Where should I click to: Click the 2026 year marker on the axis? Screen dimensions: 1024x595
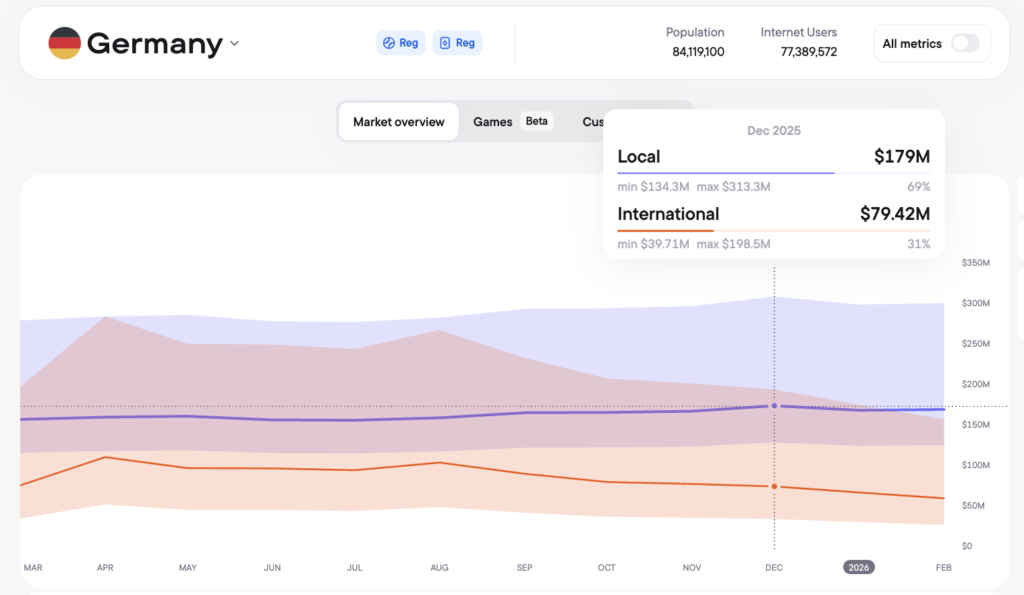click(859, 567)
